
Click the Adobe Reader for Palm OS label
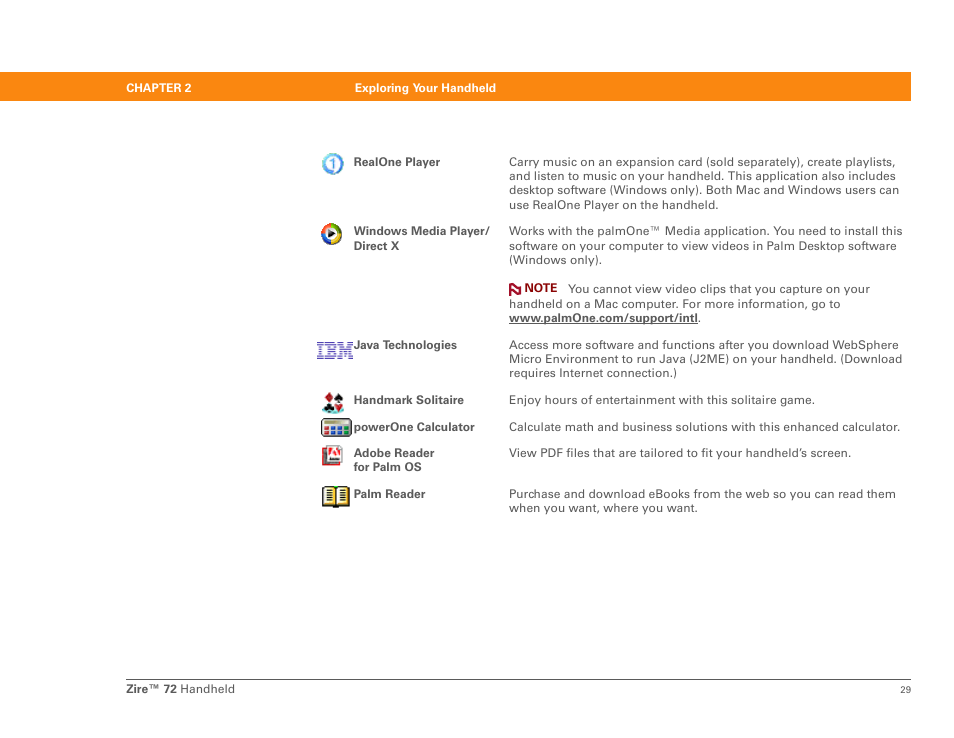pyautogui.click(x=393, y=460)
